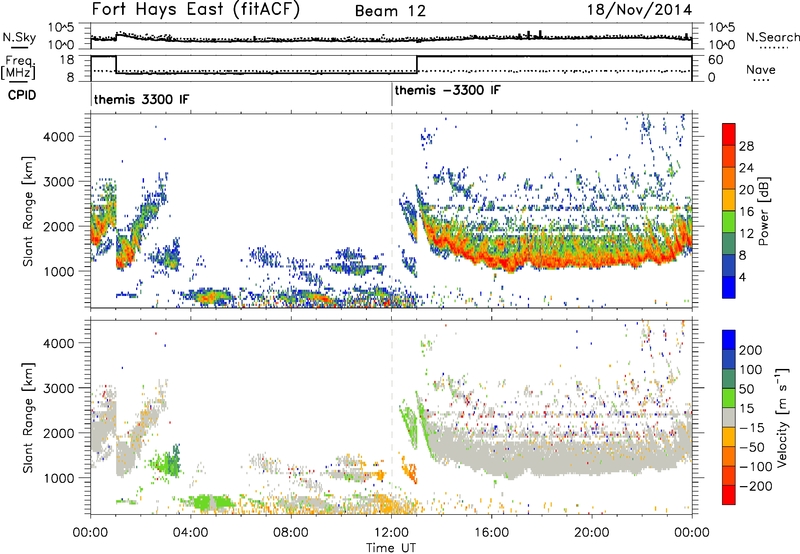
Task: Click the Slant Range label on power plot
Action: [28, 211]
